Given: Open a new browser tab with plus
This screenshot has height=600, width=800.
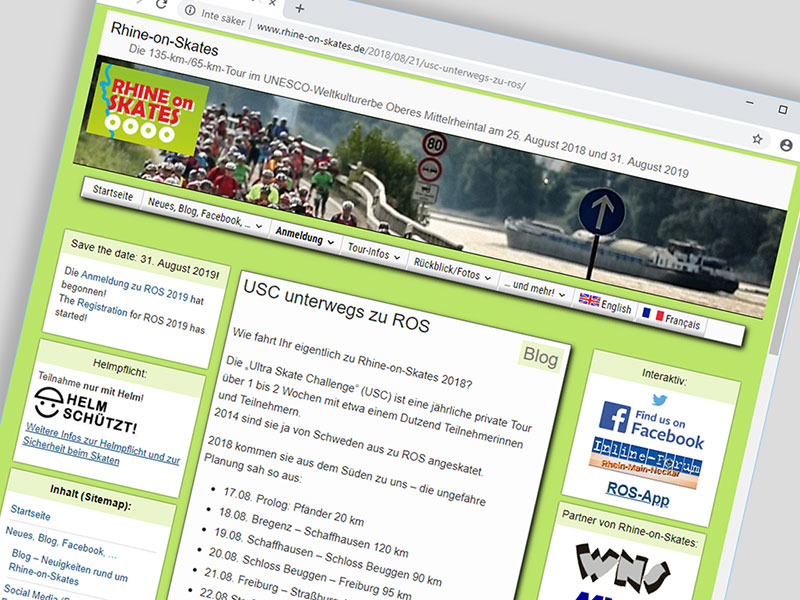Looking at the screenshot, I should (300, 9).
